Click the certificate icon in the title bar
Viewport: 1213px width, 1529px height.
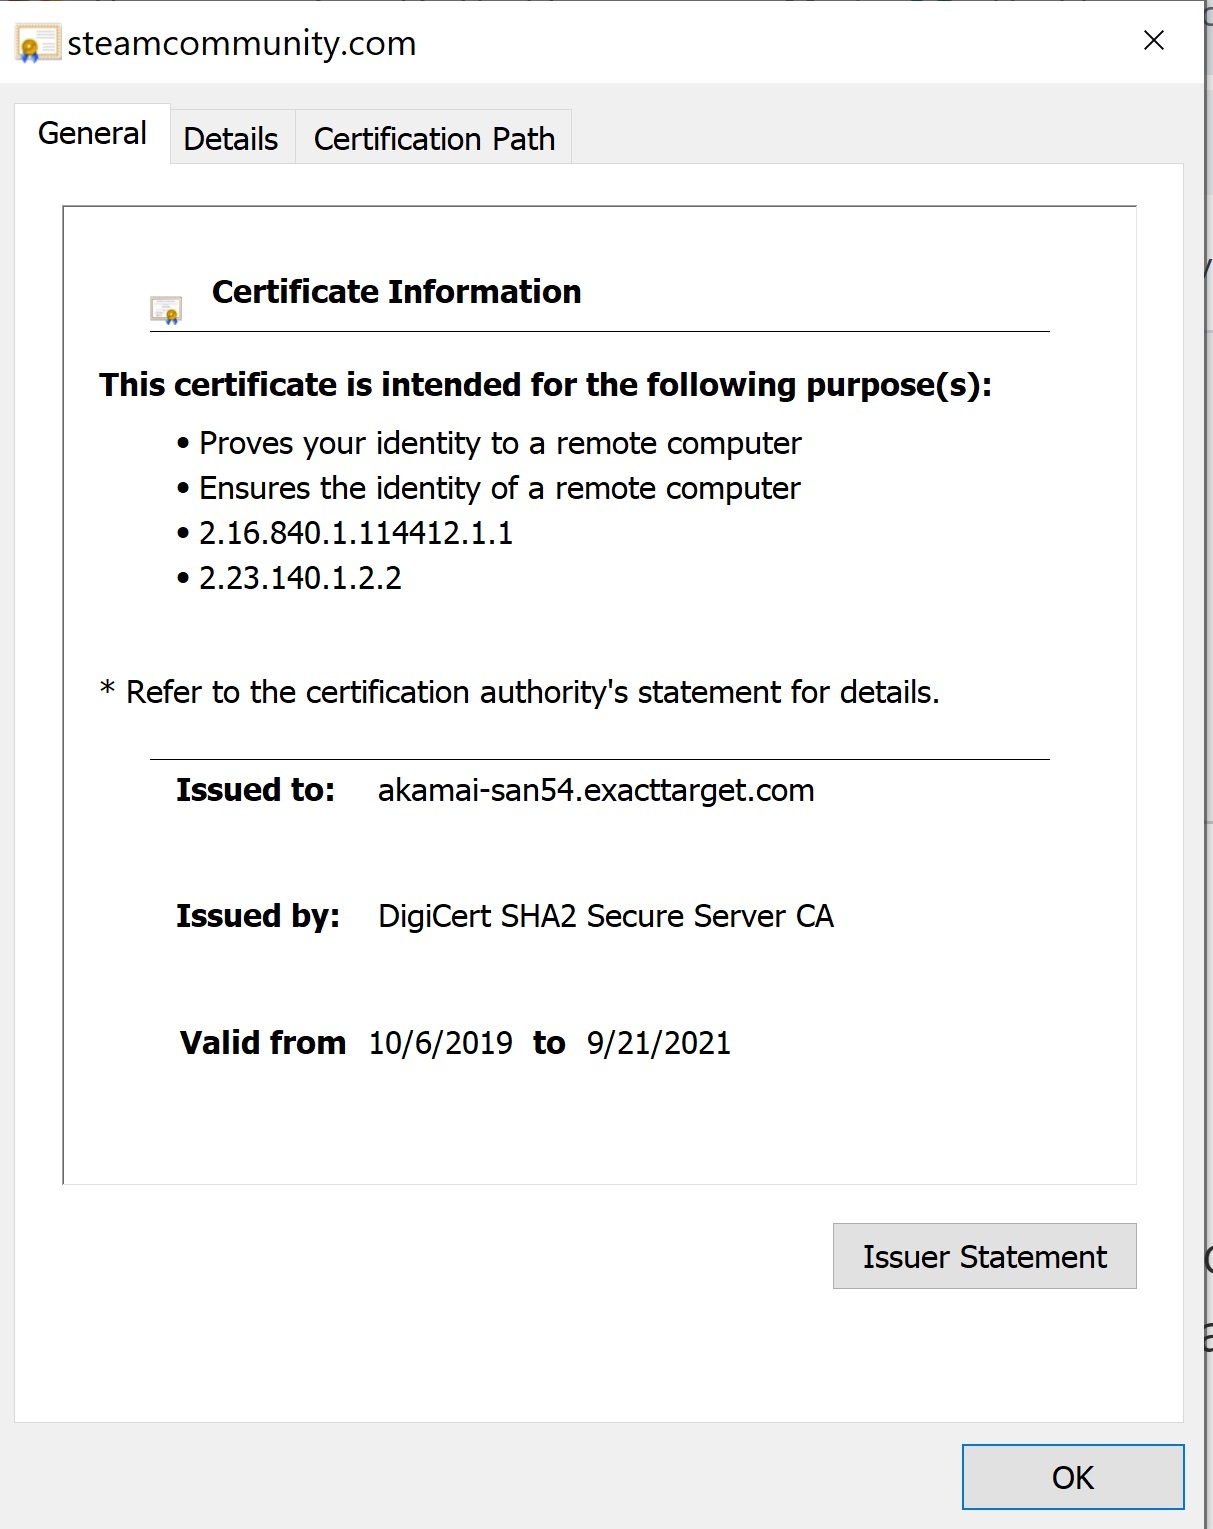37,44
